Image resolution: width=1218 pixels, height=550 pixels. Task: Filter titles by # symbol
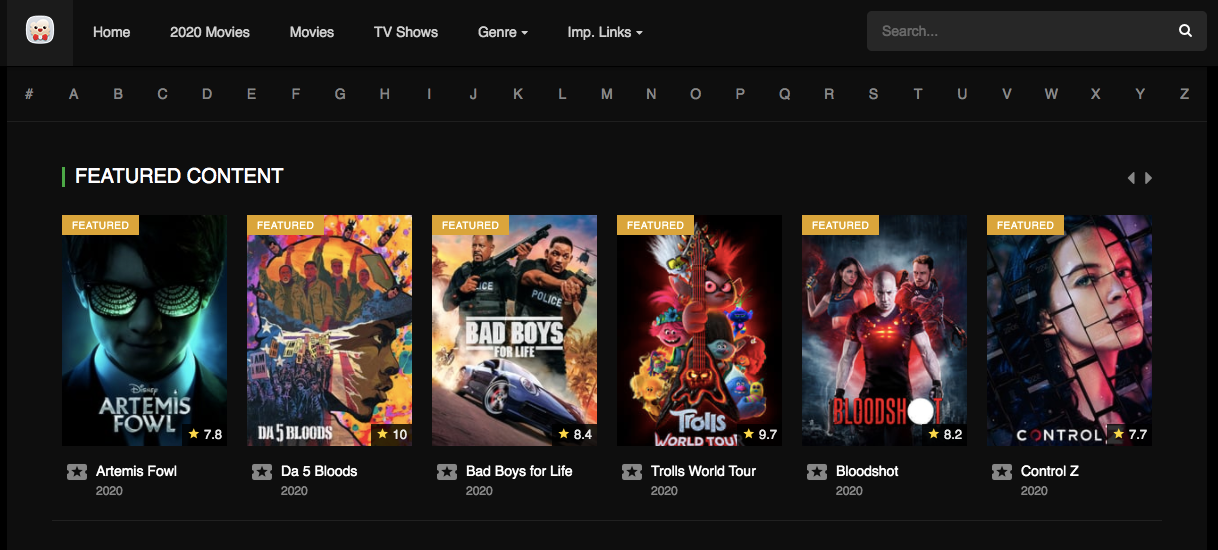(x=29, y=94)
